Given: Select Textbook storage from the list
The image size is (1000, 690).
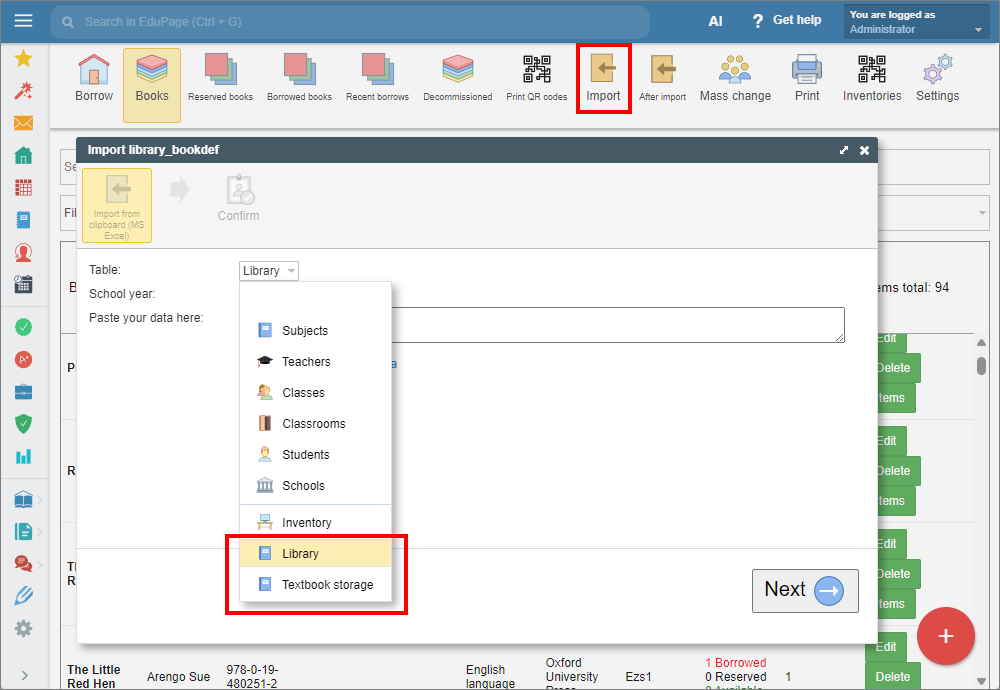Looking at the screenshot, I should coord(315,584).
